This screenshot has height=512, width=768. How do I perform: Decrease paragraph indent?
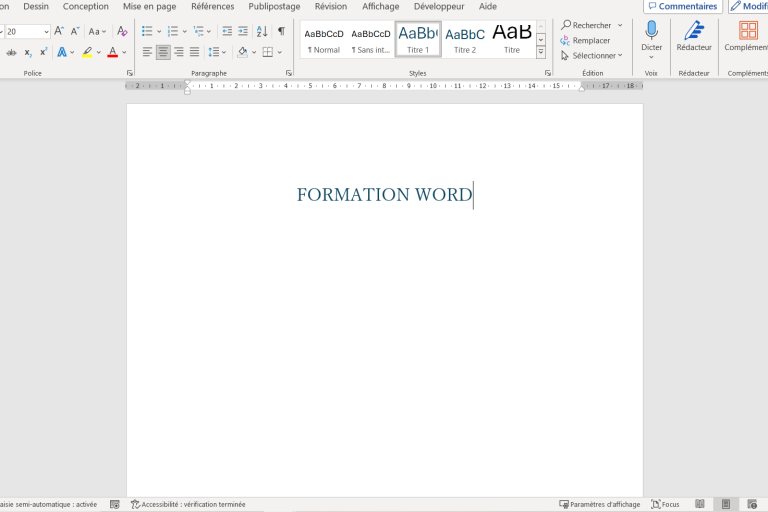[x=227, y=31]
